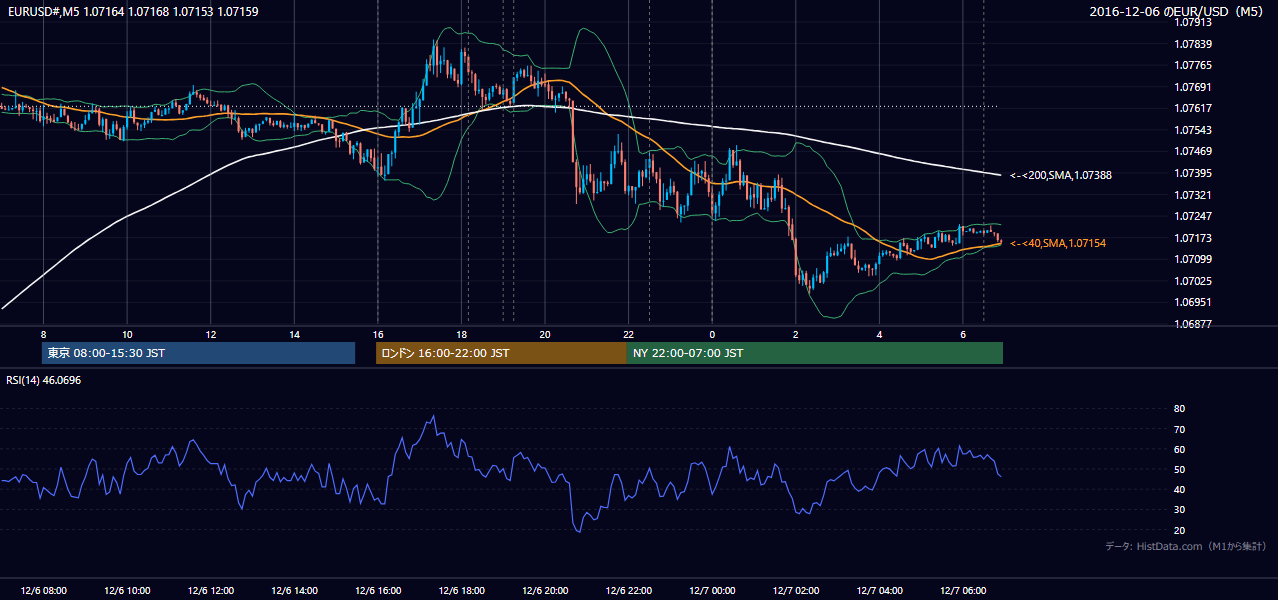Click the 12/7 06:00 time label
Screen dimensions: 1278x600
click(x=963, y=591)
